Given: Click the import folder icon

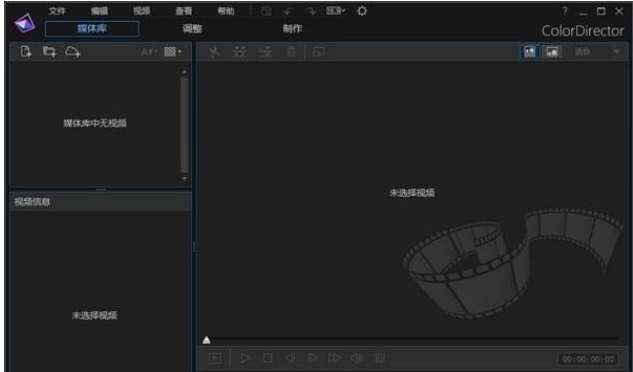Looking at the screenshot, I should click(x=50, y=52).
